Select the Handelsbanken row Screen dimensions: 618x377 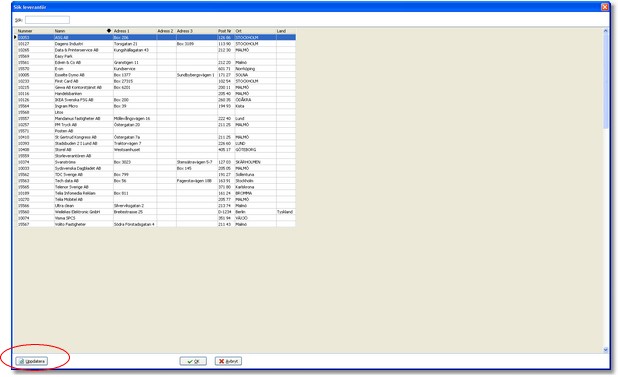click(x=156, y=94)
